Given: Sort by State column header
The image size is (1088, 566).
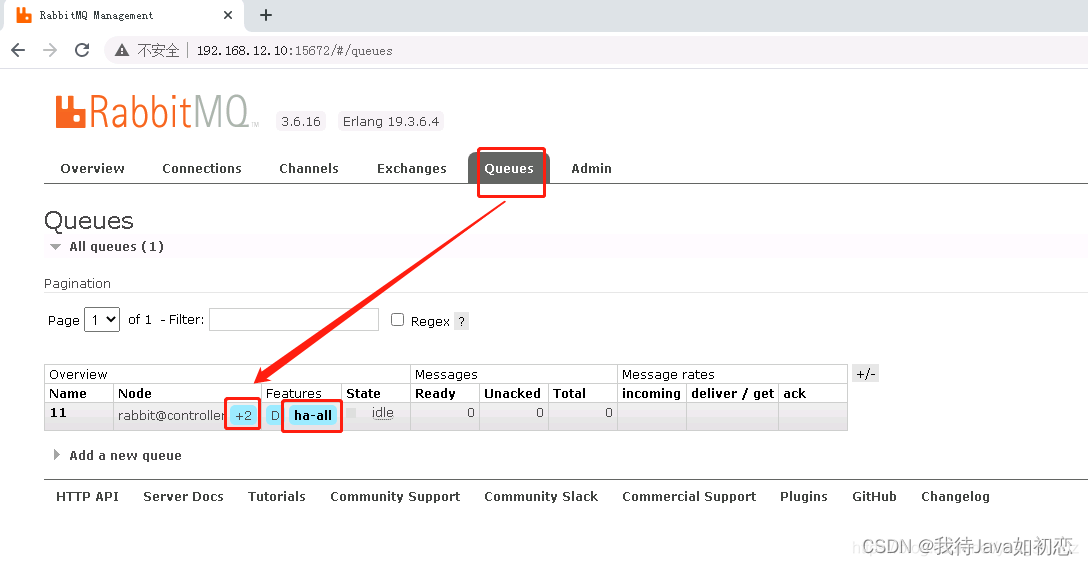Looking at the screenshot, I should pos(363,393).
